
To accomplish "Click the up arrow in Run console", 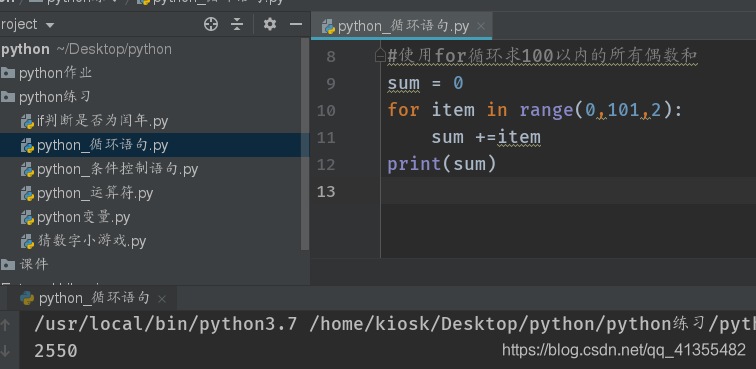I will pyautogui.click(x=5, y=325).
